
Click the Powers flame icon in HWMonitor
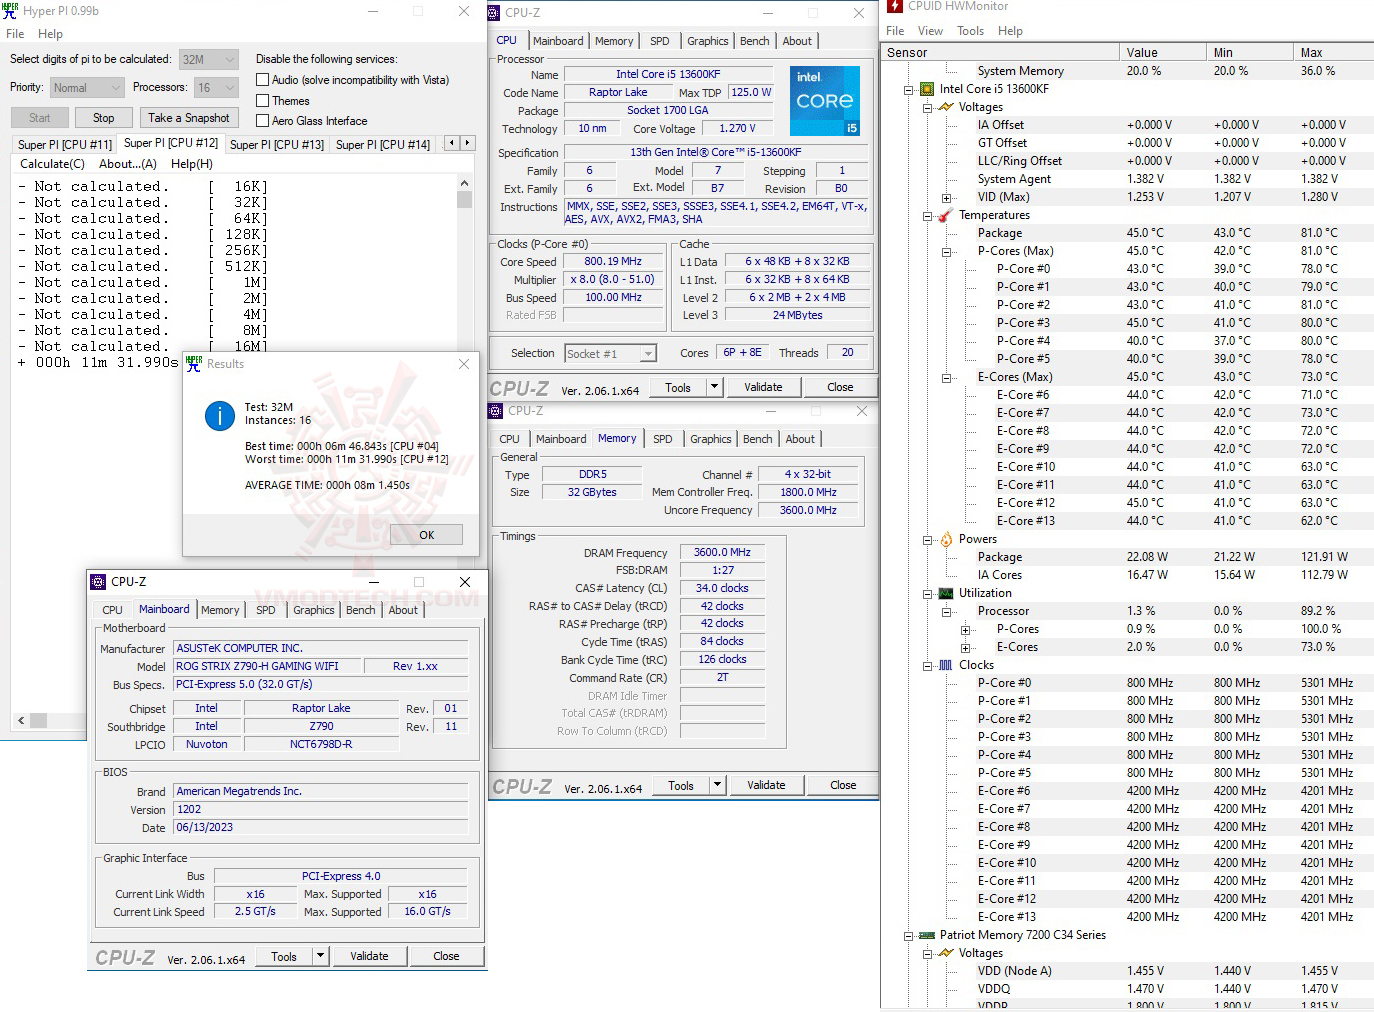946,539
